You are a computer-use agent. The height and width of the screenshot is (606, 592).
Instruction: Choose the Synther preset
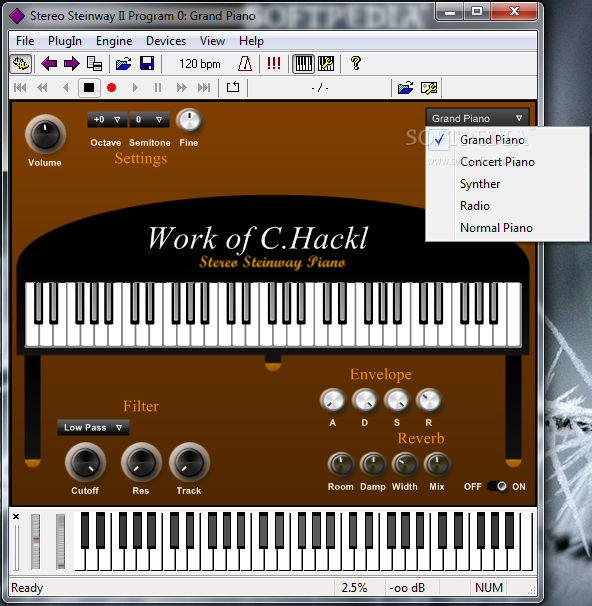[x=507, y=184]
